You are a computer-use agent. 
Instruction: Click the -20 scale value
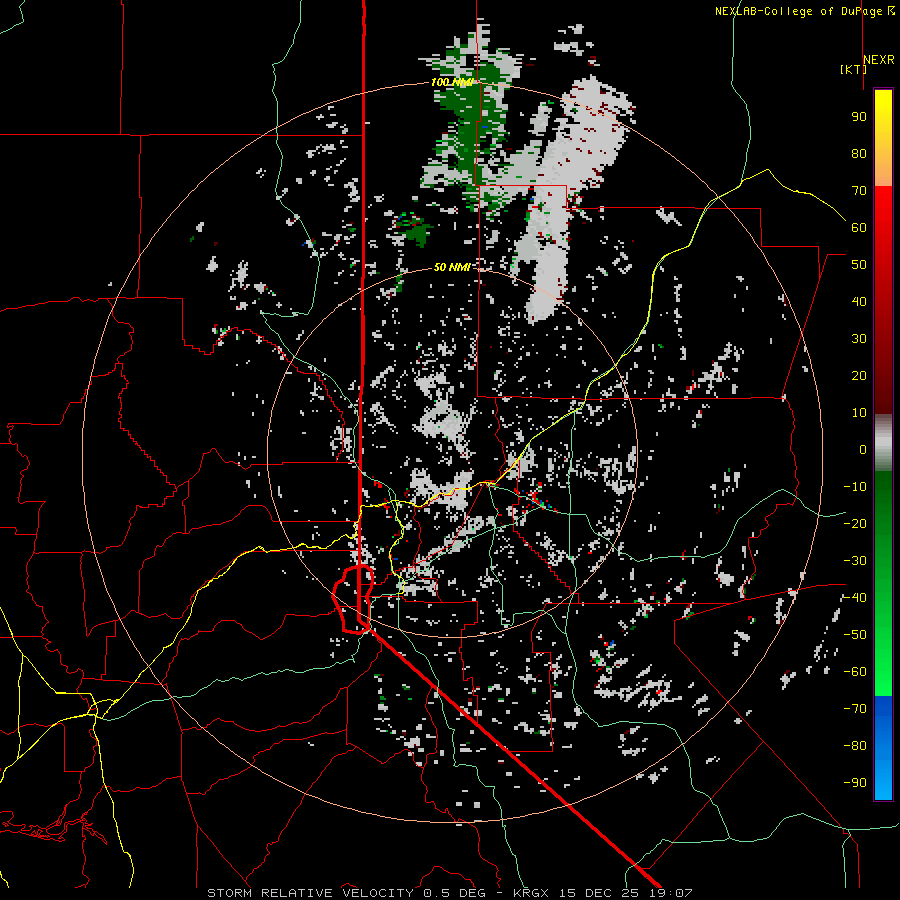(855, 524)
